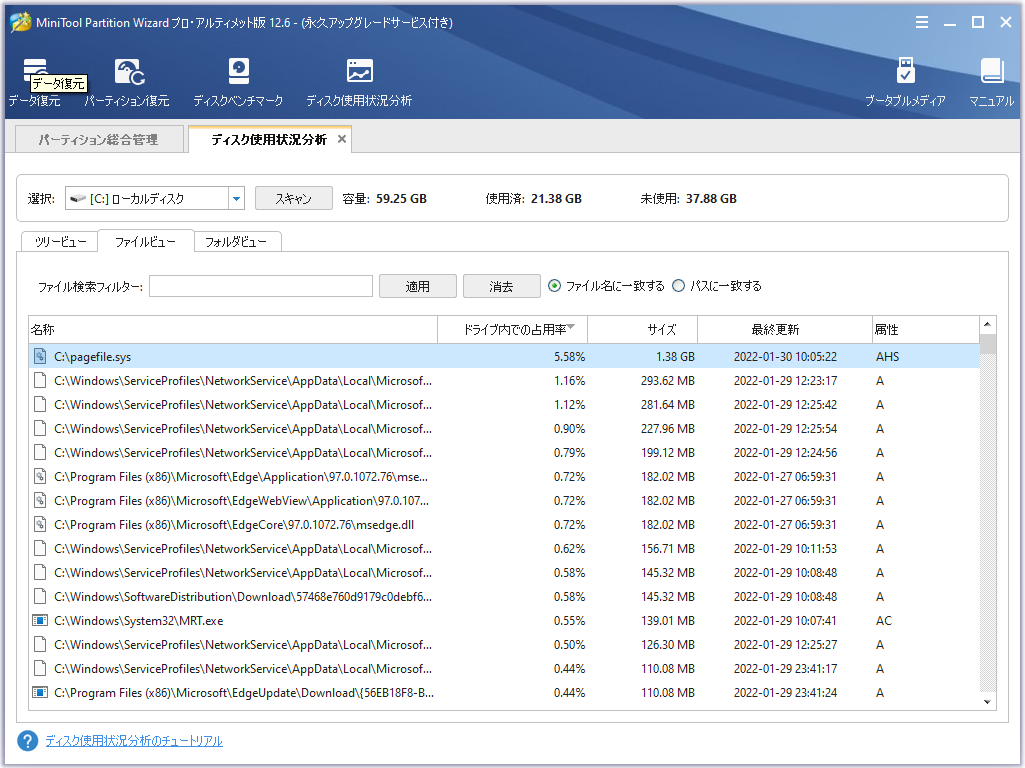Click the EdgeWebView file icon

click(40, 501)
